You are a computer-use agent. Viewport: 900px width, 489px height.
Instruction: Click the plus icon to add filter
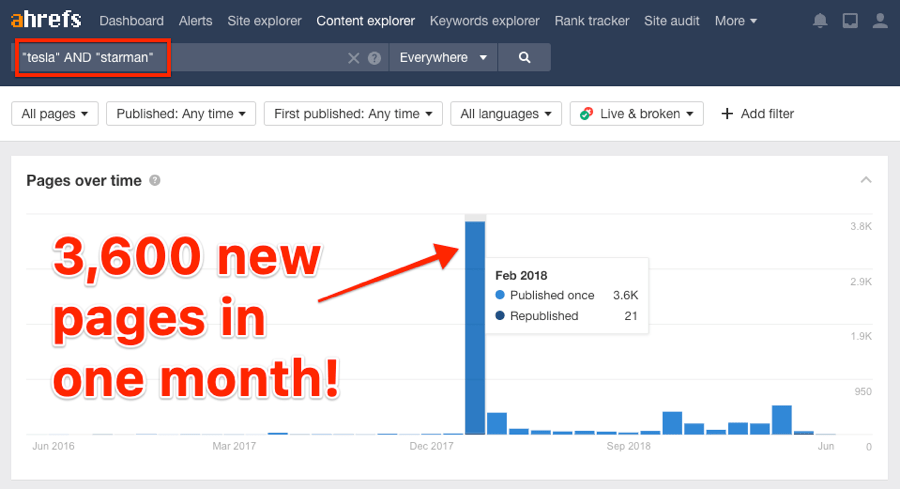pyautogui.click(x=727, y=114)
